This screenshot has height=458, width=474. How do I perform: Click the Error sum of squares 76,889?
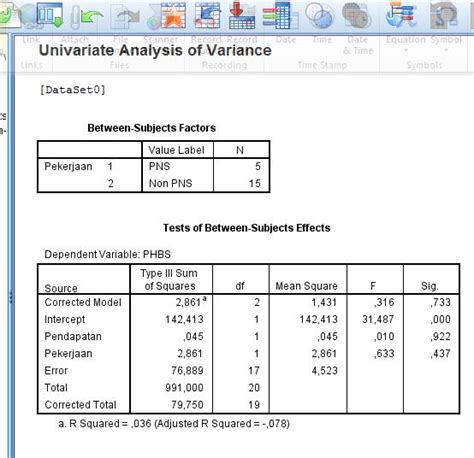(187, 371)
